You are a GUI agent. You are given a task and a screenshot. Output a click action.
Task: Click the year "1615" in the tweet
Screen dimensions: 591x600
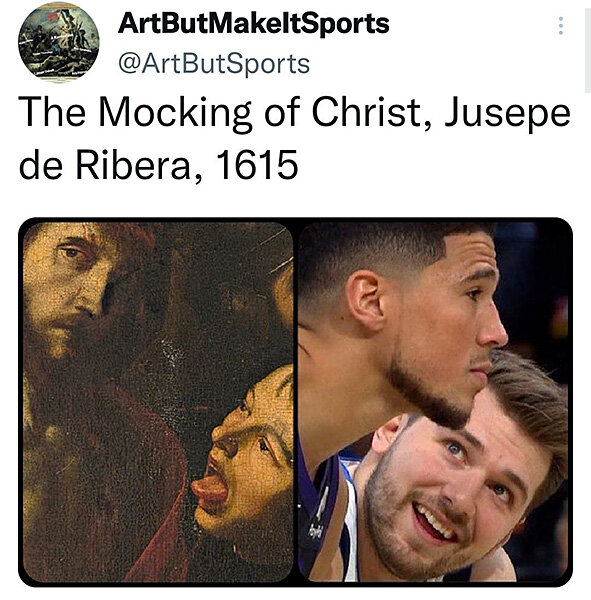pos(256,165)
